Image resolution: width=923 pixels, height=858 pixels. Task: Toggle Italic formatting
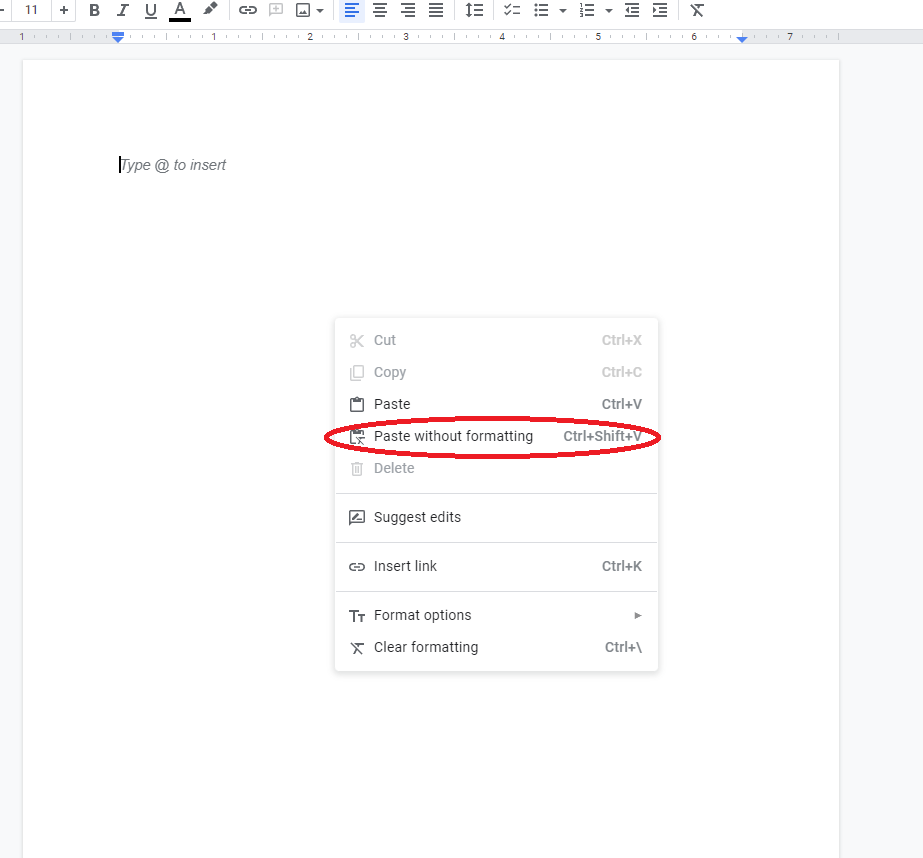click(122, 10)
